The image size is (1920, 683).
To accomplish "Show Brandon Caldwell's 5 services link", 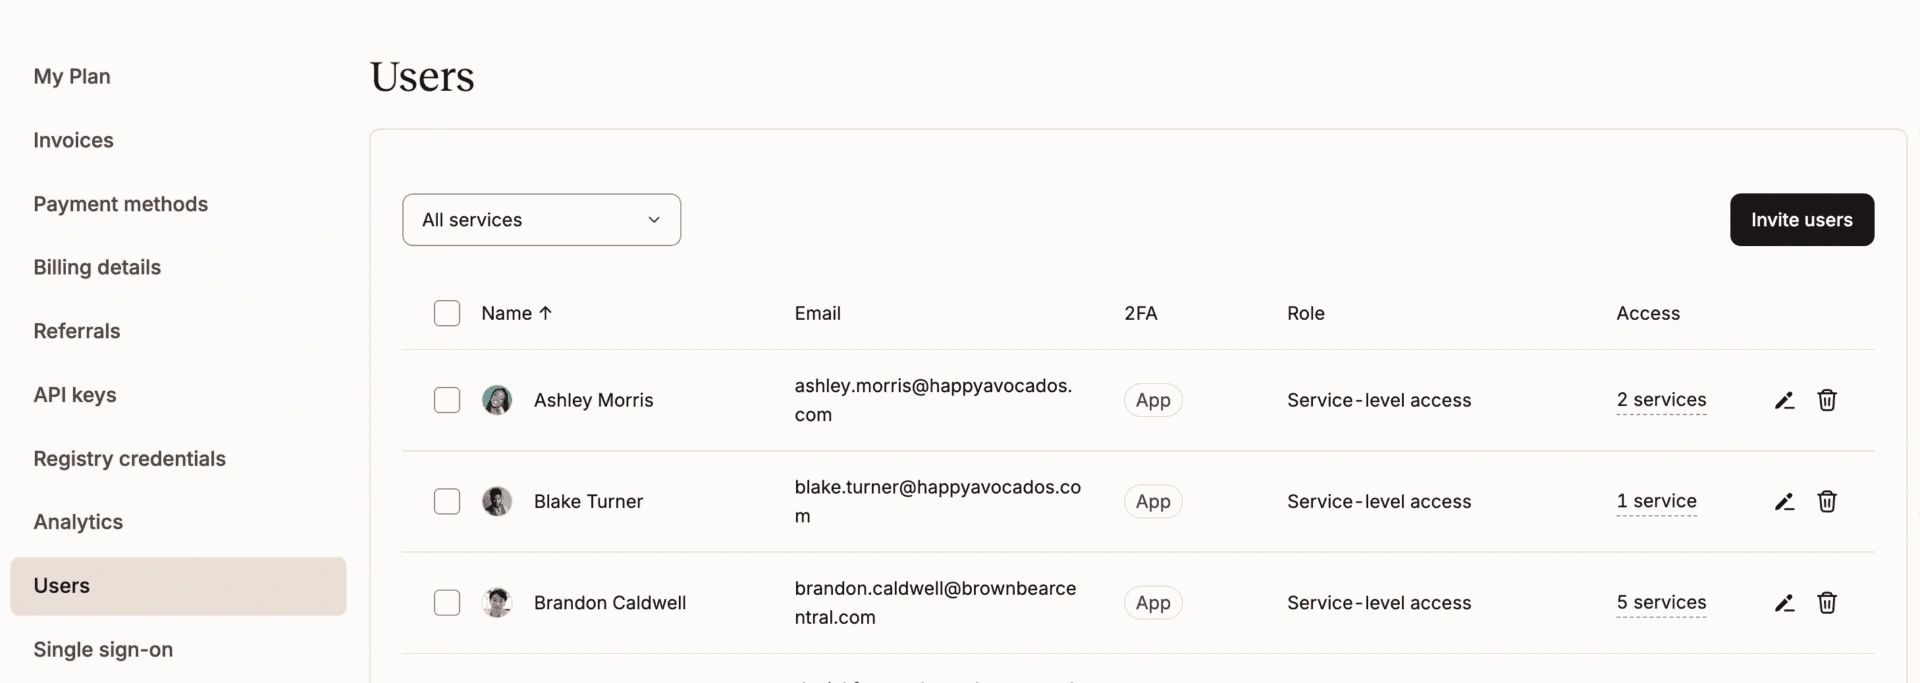I will 1661,603.
